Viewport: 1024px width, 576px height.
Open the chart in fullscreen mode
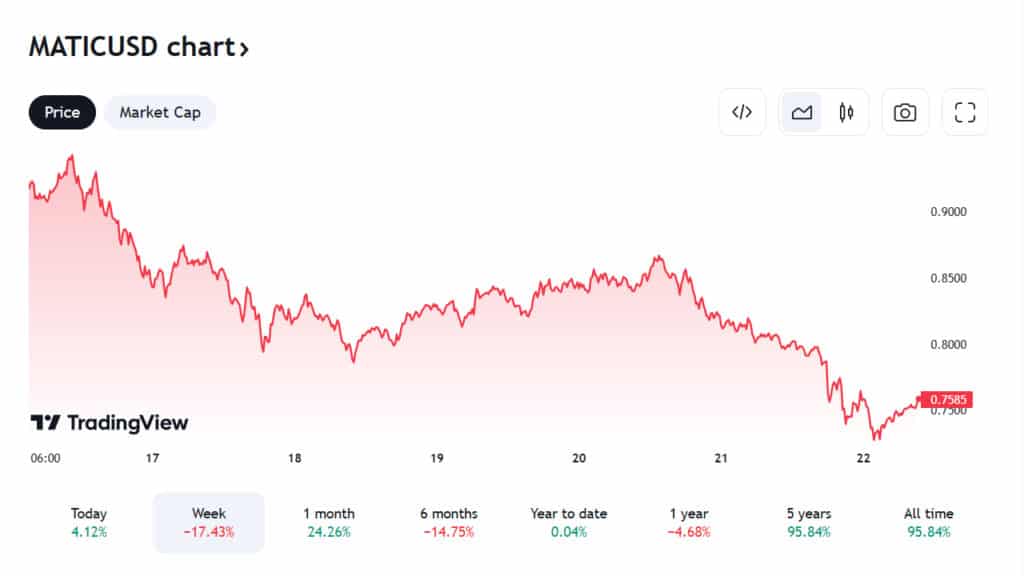[965, 112]
